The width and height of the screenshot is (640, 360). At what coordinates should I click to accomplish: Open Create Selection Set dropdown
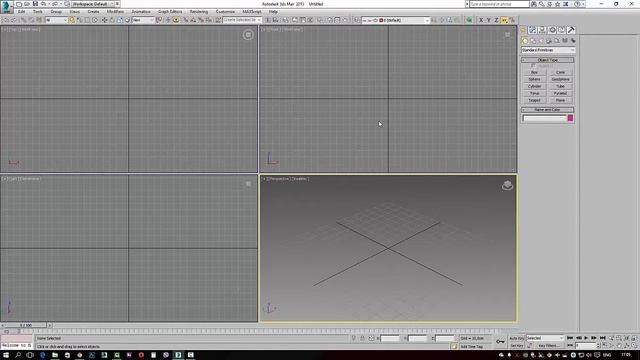point(242,20)
